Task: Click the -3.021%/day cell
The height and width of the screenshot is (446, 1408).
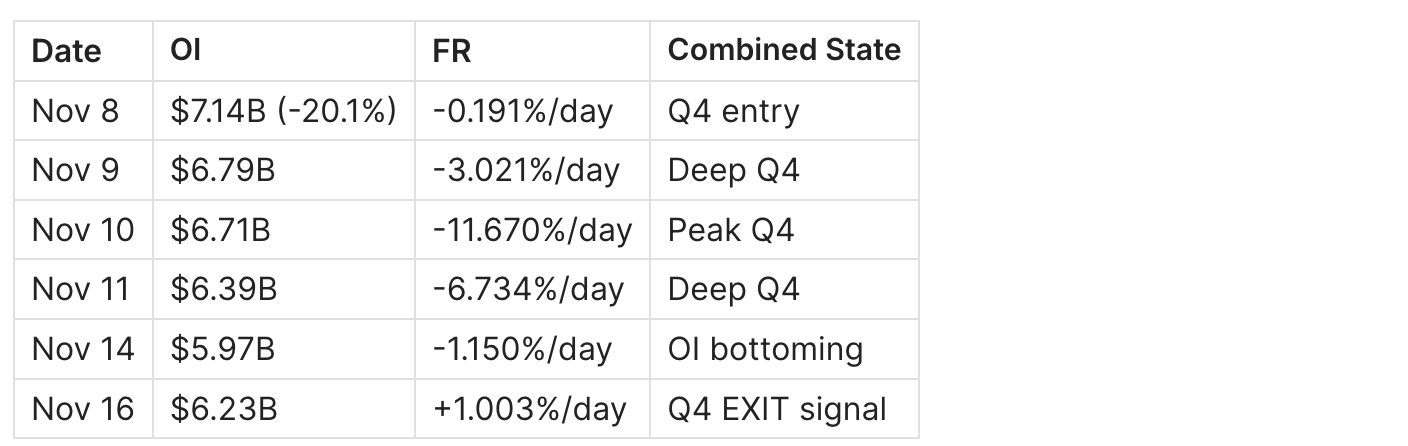Action: coord(526,170)
